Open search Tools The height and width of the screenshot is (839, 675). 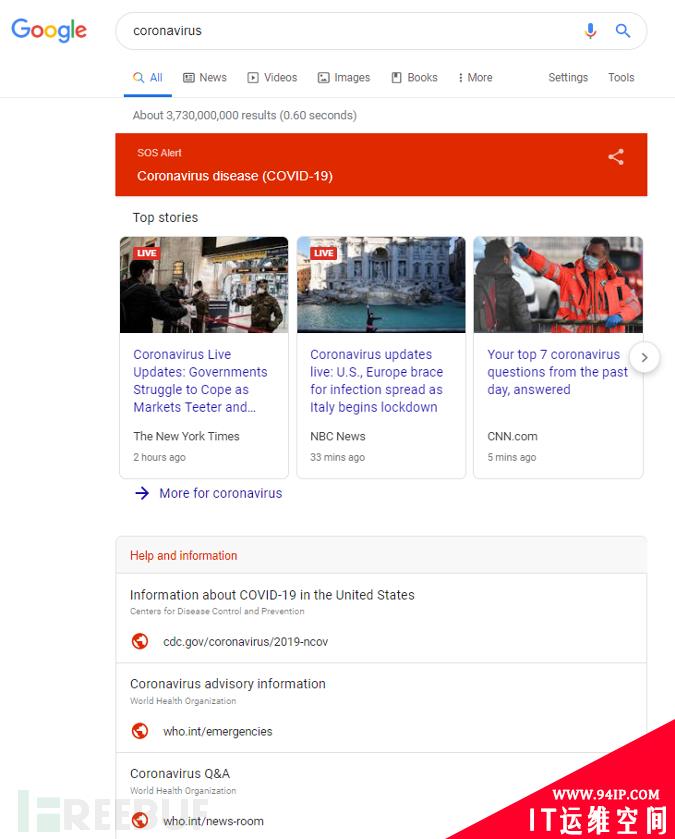pyautogui.click(x=621, y=78)
